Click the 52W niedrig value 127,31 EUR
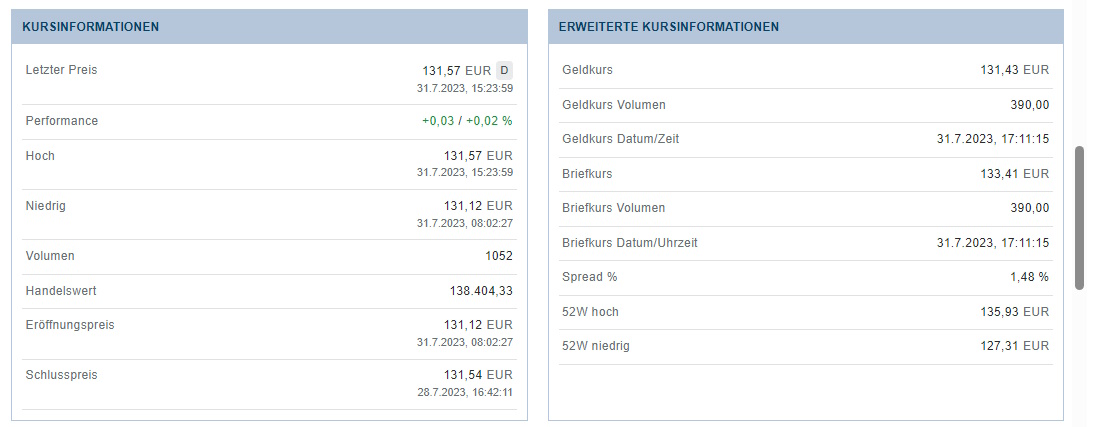The image size is (1094, 427). [1014, 346]
